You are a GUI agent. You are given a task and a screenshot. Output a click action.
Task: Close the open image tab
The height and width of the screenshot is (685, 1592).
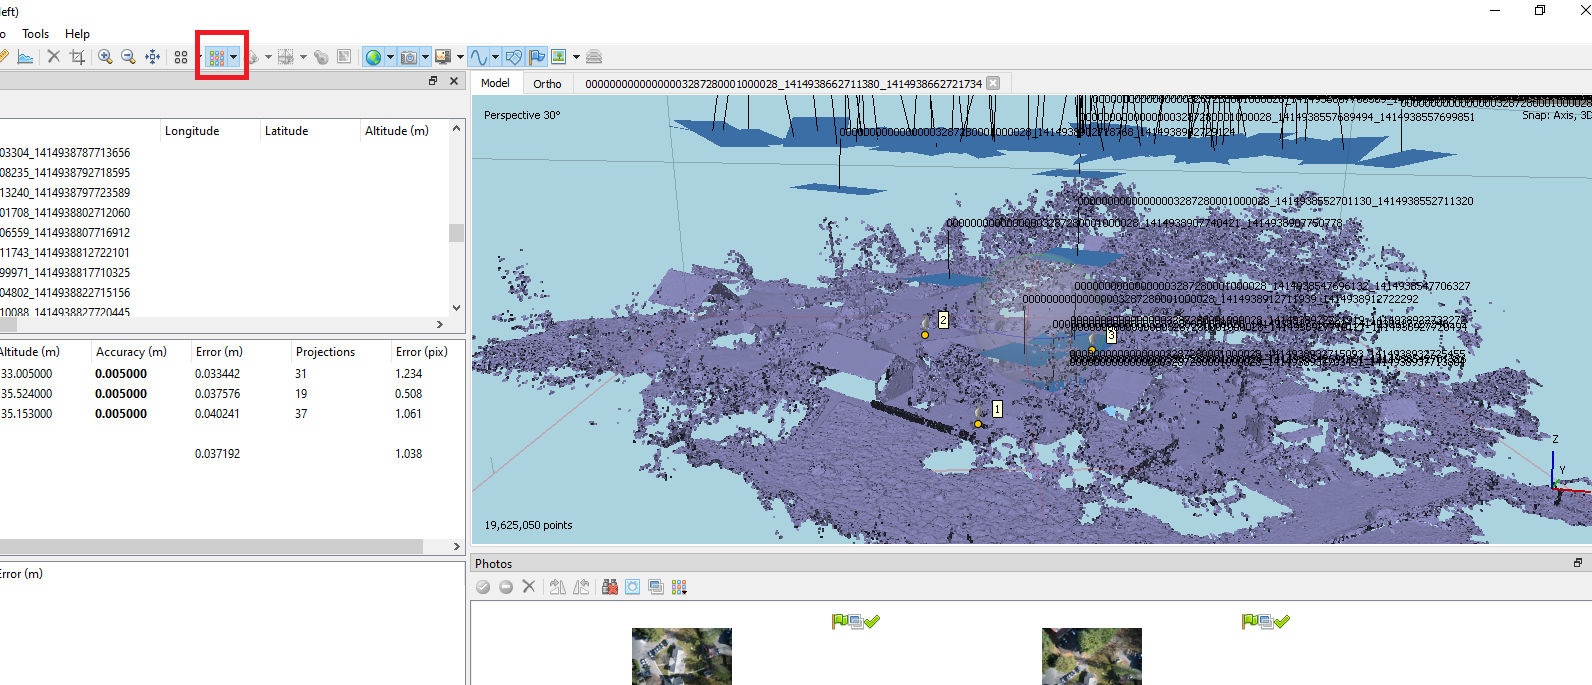[993, 83]
